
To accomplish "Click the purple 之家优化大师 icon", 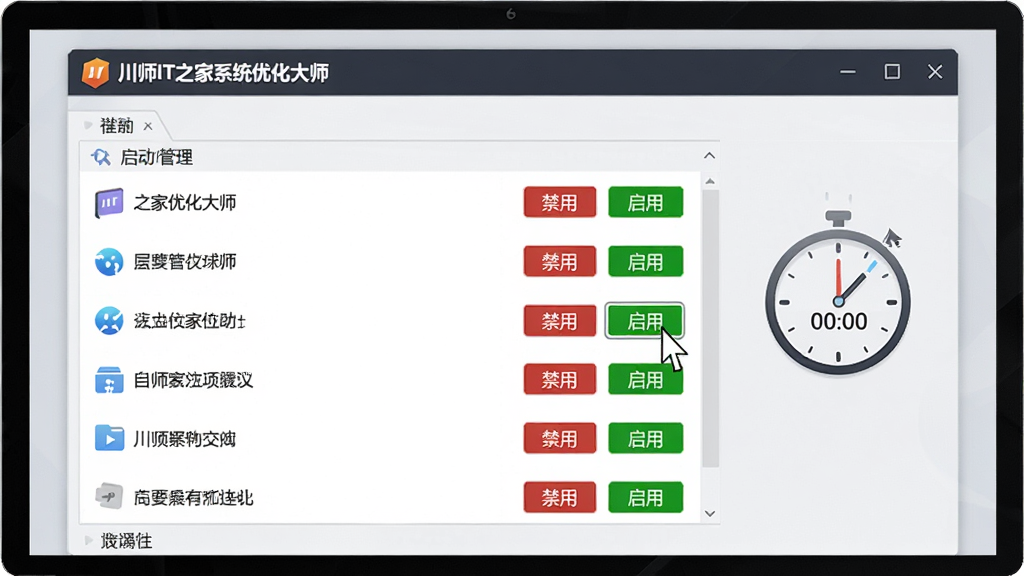I will click(x=108, y=202).
